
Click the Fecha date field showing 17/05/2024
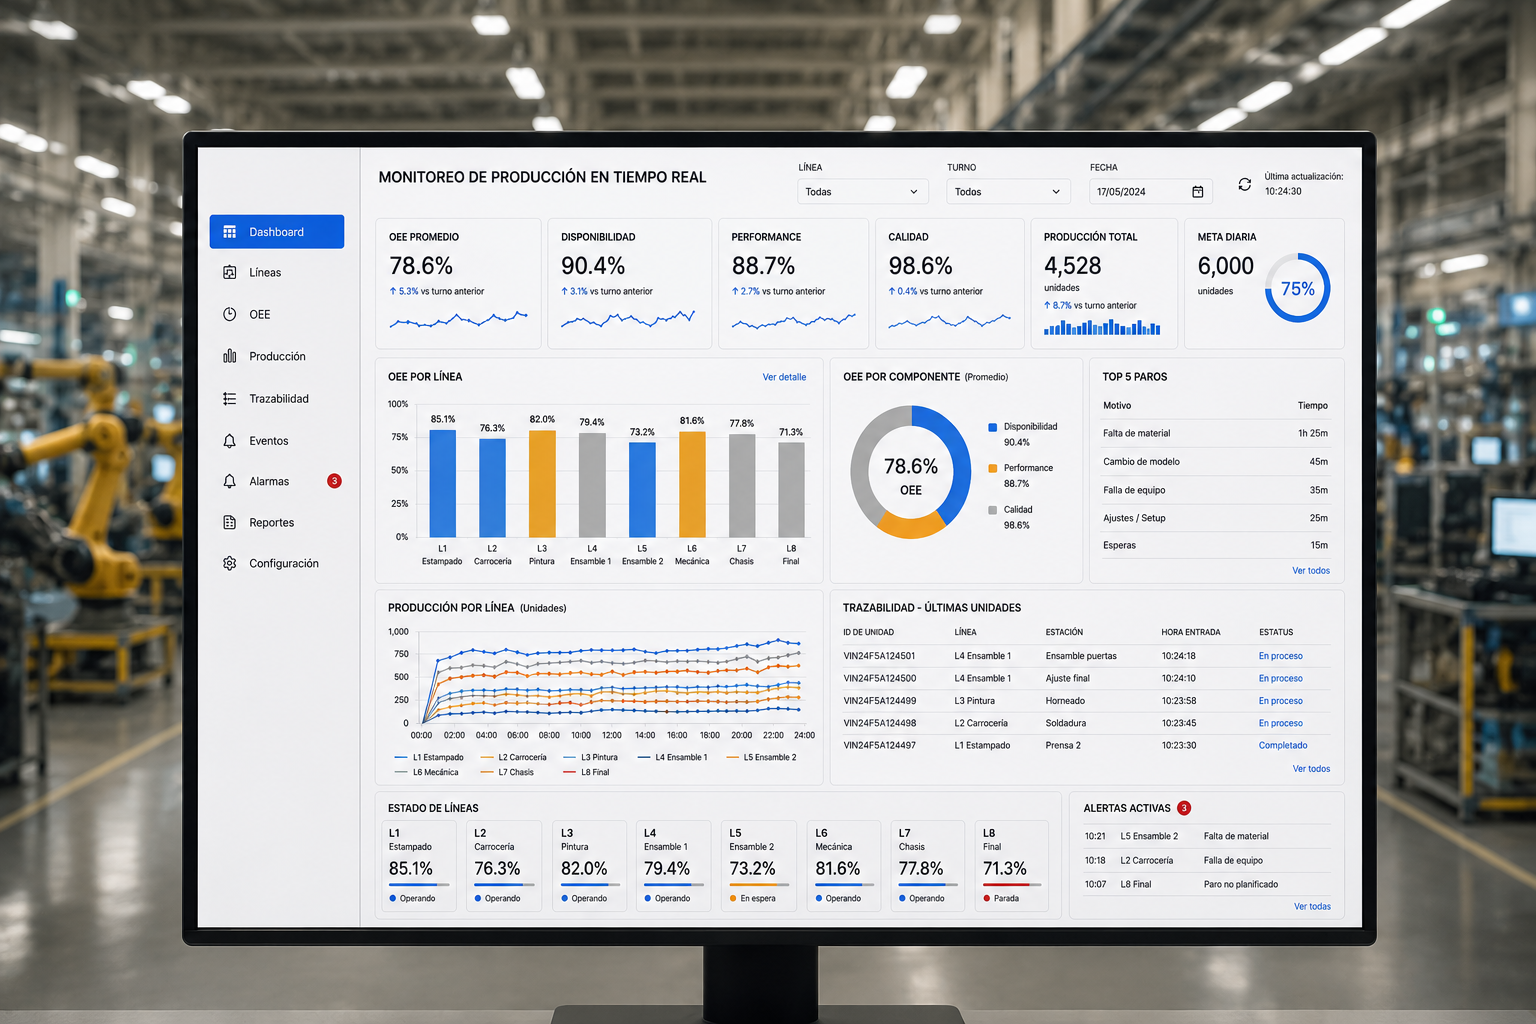[x=1151, y=192]
